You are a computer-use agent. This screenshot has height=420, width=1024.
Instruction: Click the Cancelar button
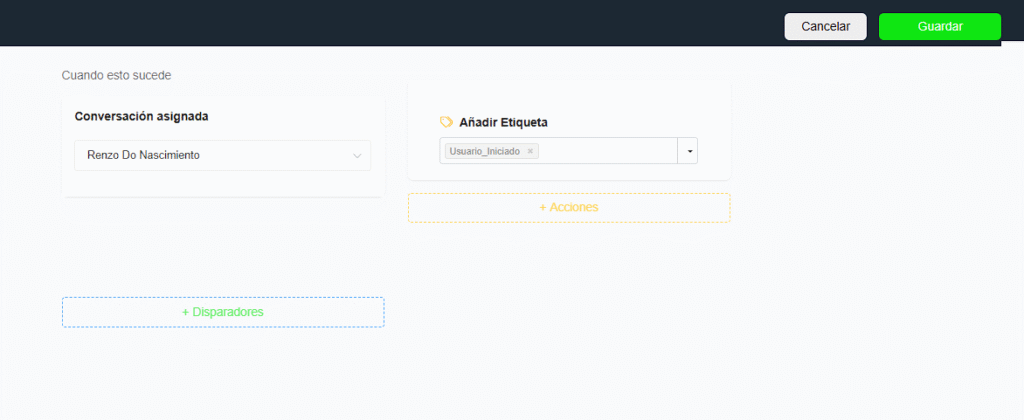(825, 27)
